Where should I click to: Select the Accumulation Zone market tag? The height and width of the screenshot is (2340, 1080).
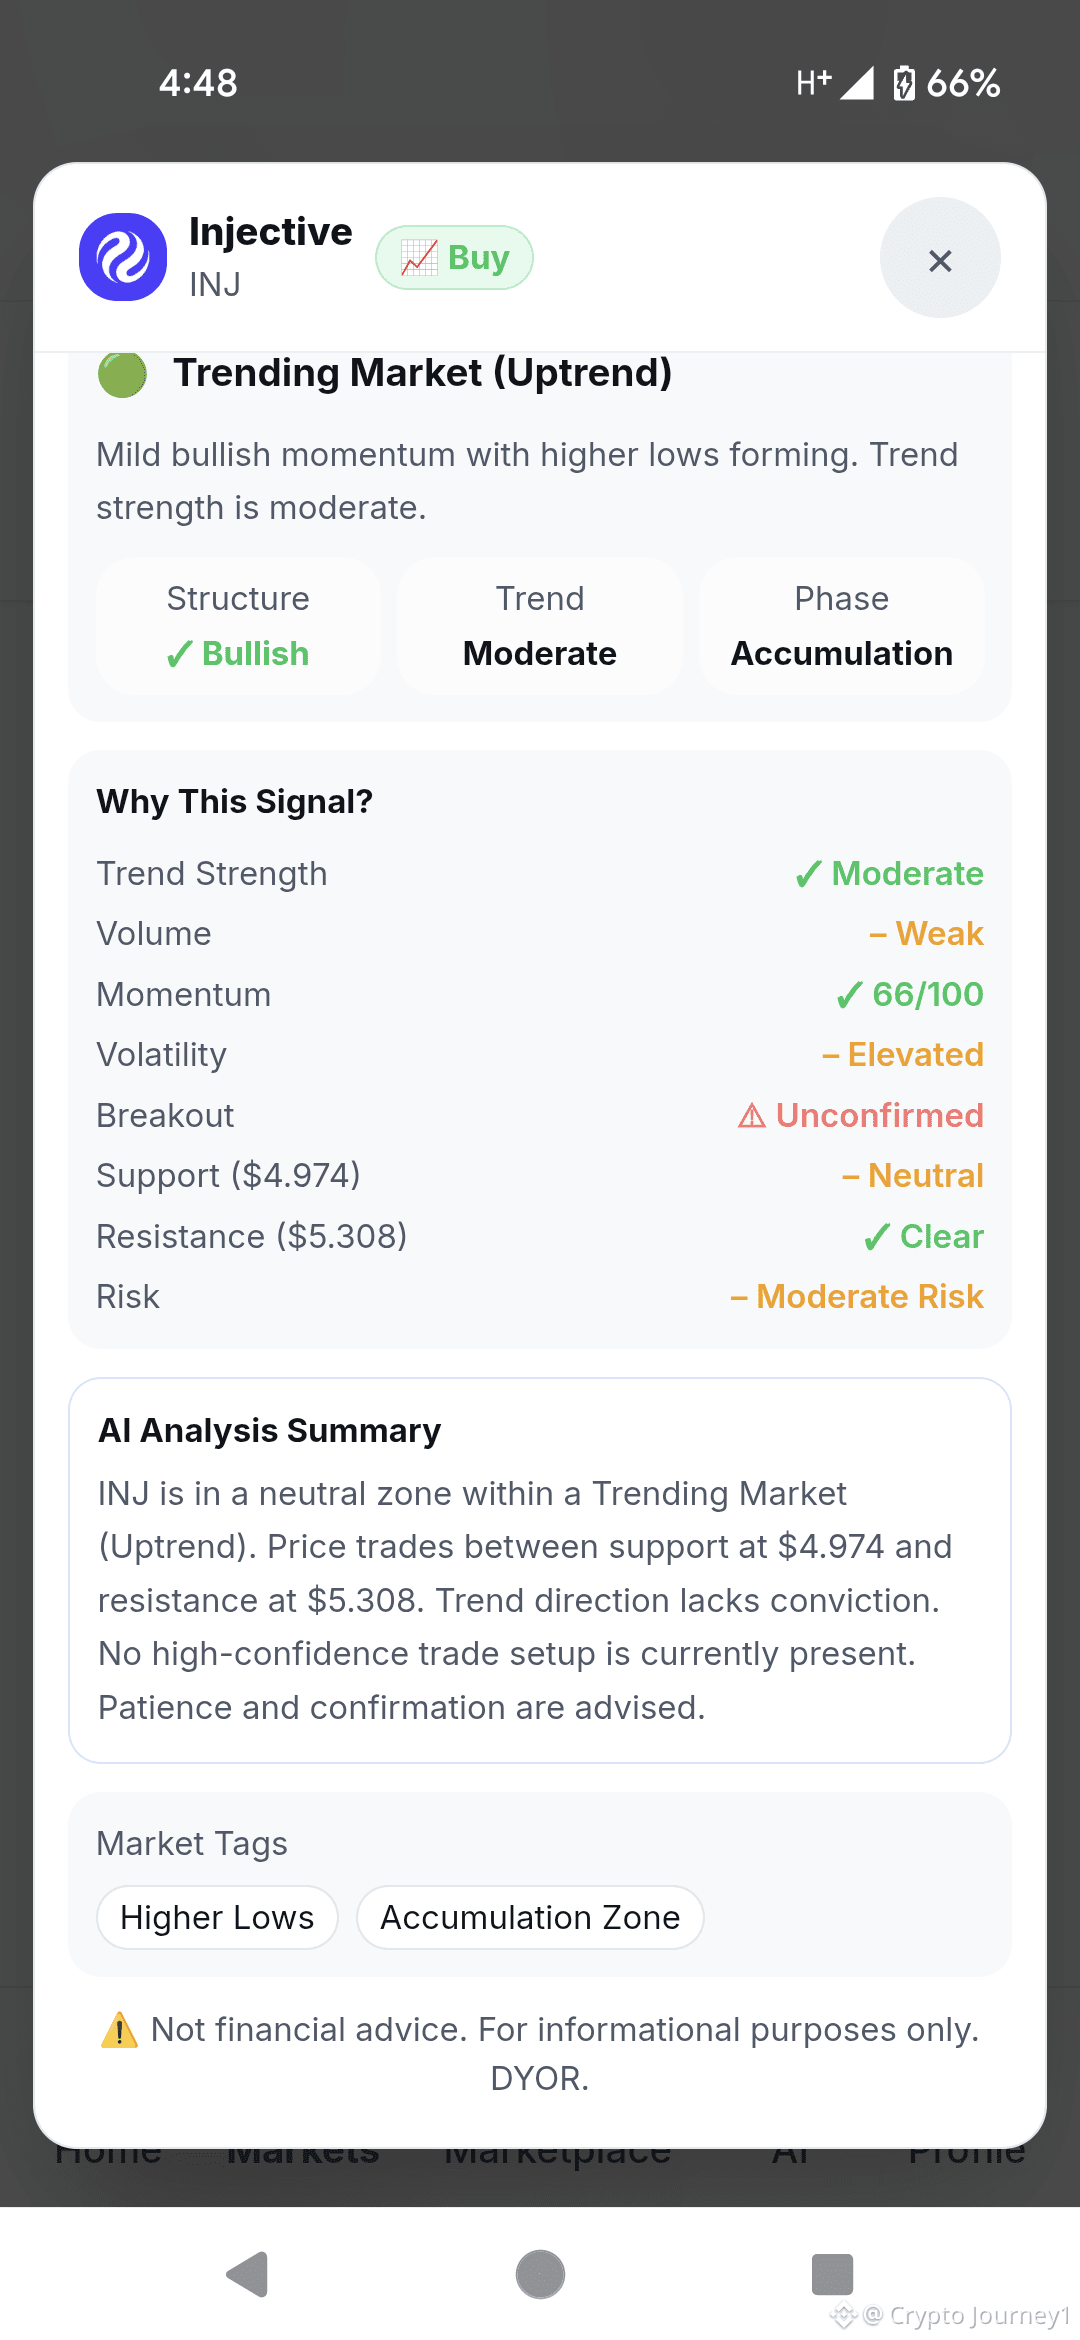[x=530, y=1917]
